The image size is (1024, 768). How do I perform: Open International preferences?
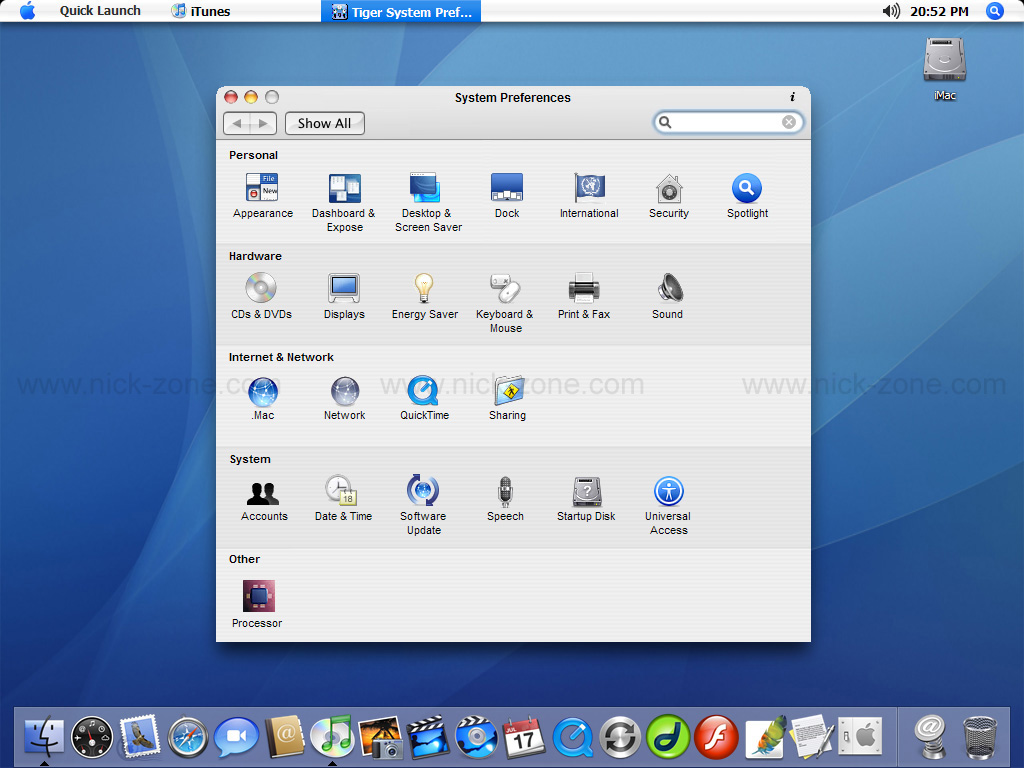tap(589, 195)
